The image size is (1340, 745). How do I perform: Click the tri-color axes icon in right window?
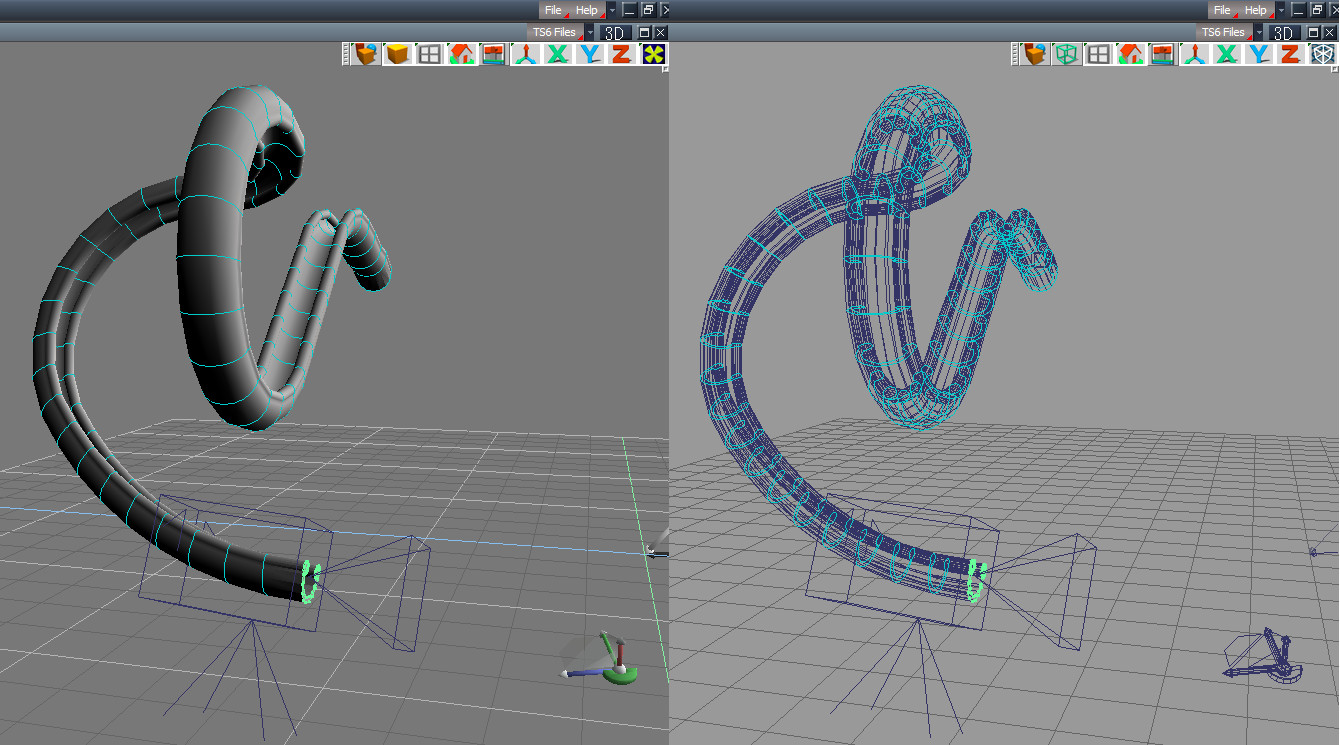[1194, 54]
